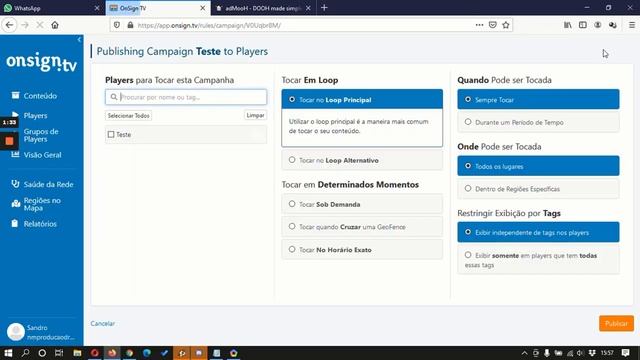The image size is (640, 360).
Task: Open Firefox hamburger menu
Action: click(631, 25)
